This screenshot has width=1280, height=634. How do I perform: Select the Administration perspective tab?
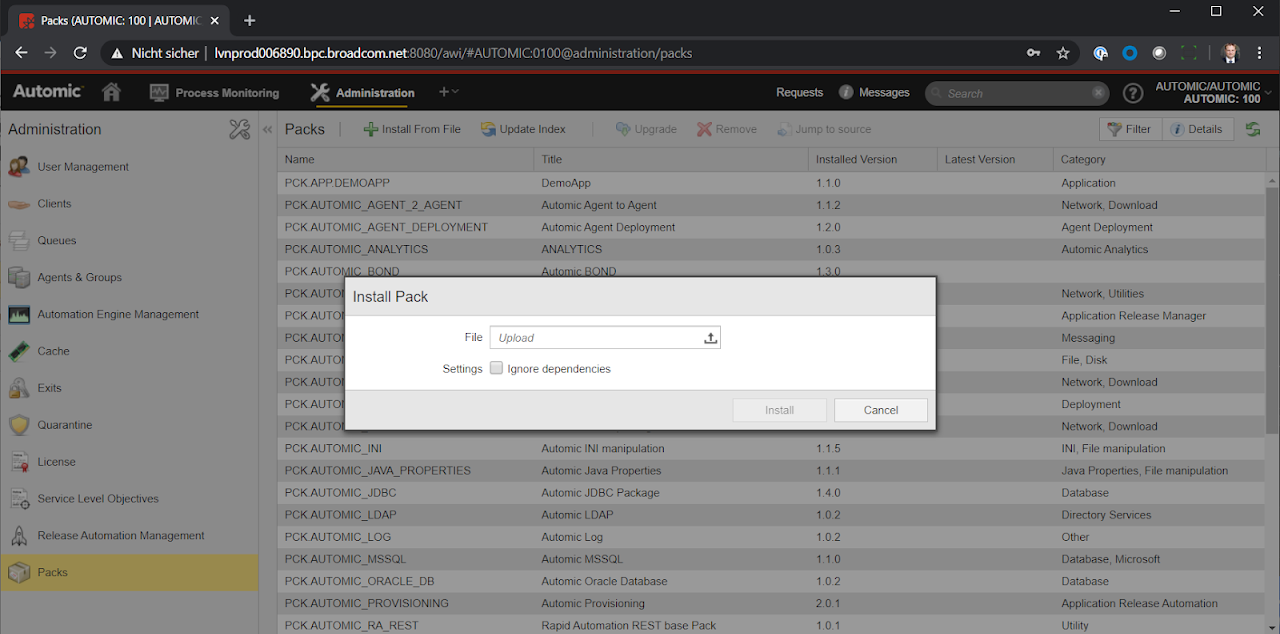[362, 93]
